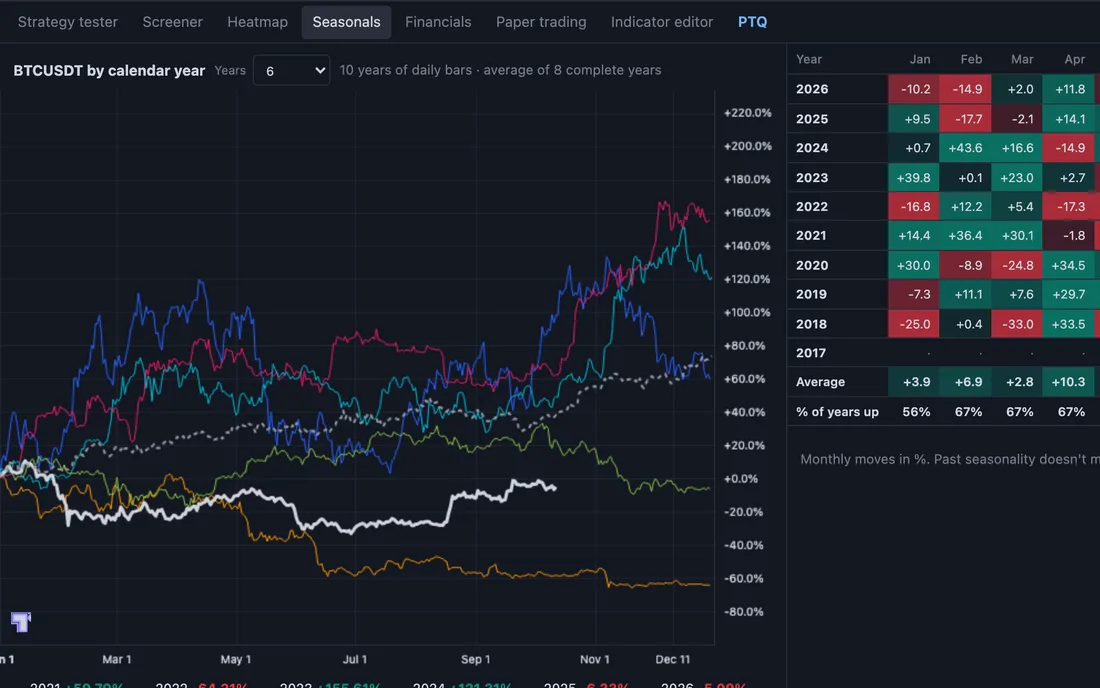This screenshot has width=1100, height=688.
Task: Click the Nov 1 x-axis label
Action: 595,659
